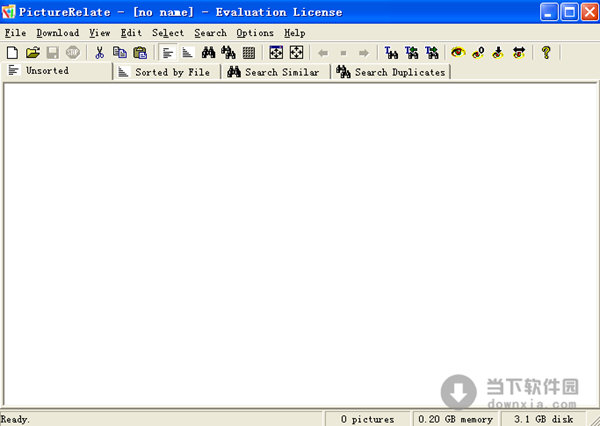Image resolution: width=600 pixels, height=426 pixels.
Task: Open the Select menu
Action: (x=168, y=33)
